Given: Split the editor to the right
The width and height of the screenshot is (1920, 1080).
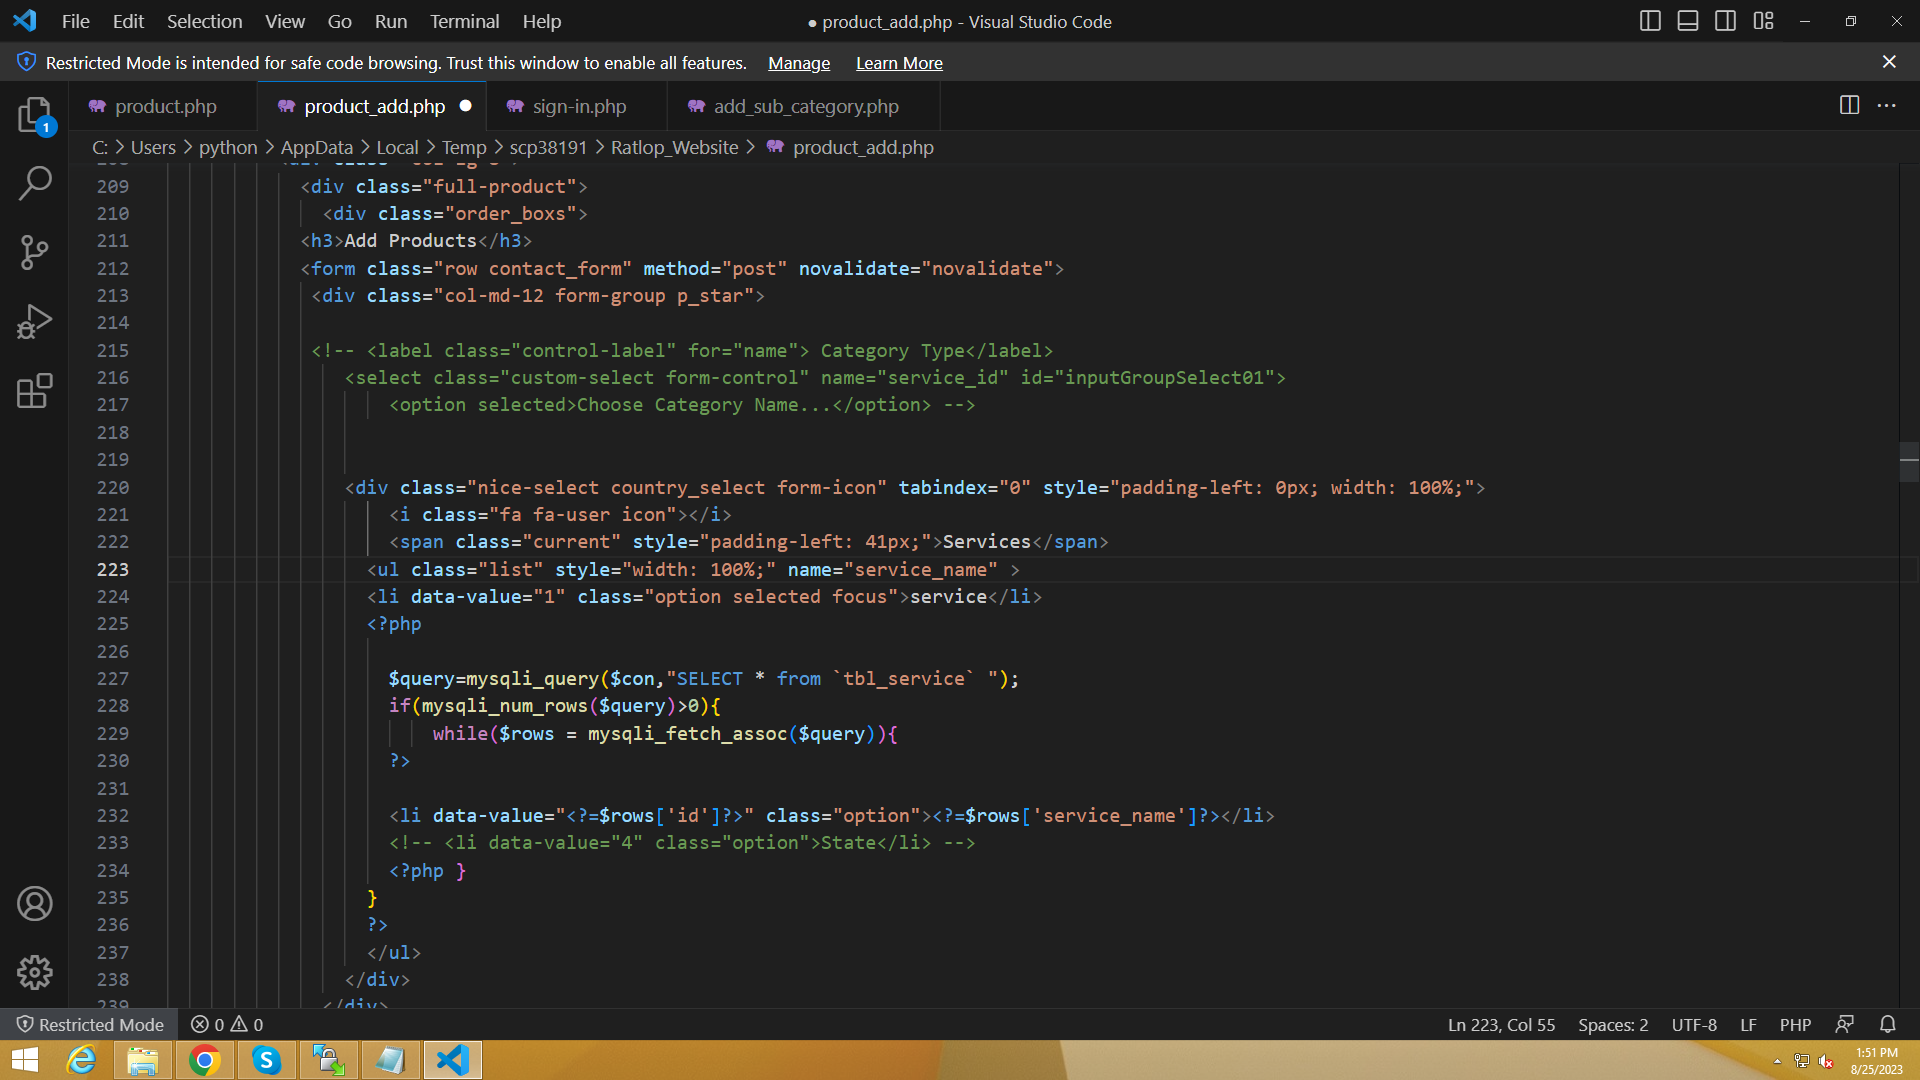Looking at the screenshot, I should tap(1849, 106).
